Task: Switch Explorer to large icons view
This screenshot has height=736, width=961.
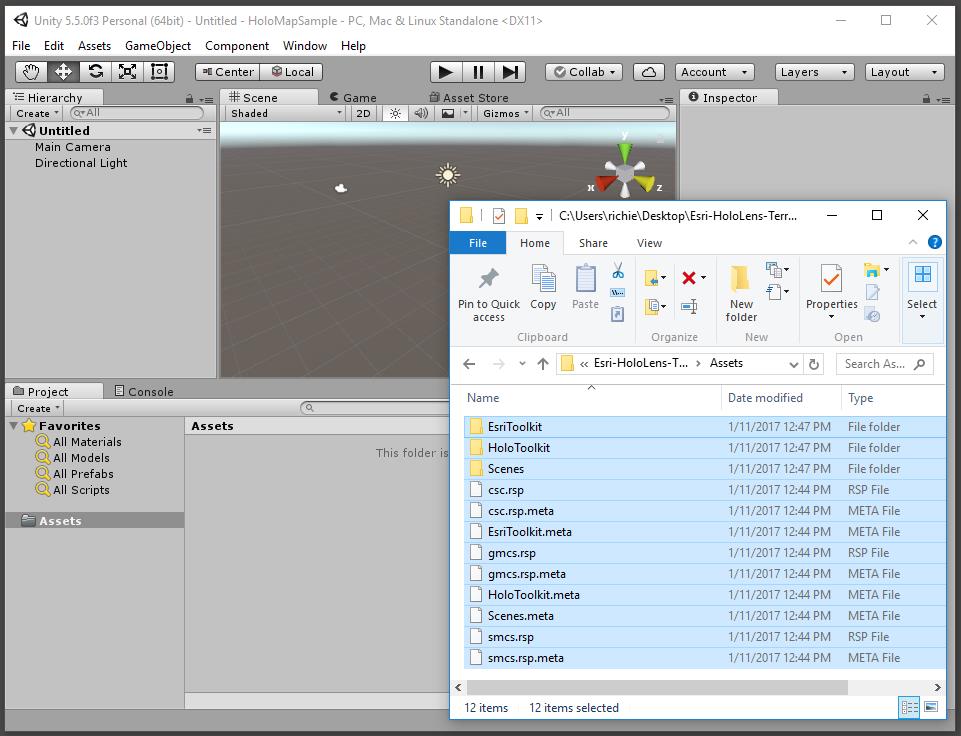Action: click(x=930, y=707)
